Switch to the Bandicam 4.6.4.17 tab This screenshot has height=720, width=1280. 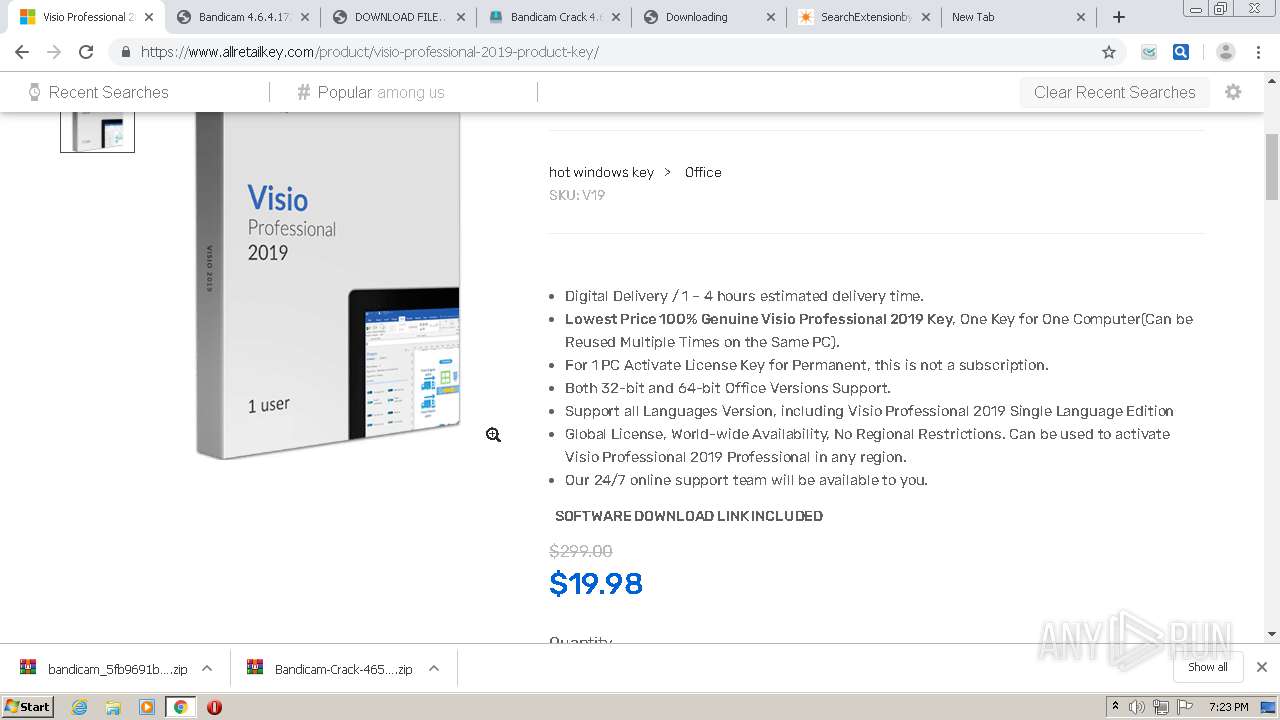pos(242,17)
